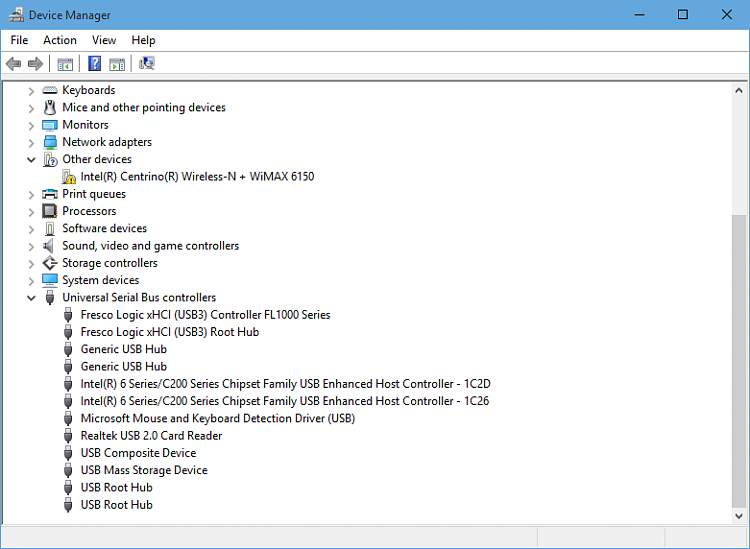Select Fresco Logic xHCI Controller FL1000 Series
750x549 pixels.
205,315
